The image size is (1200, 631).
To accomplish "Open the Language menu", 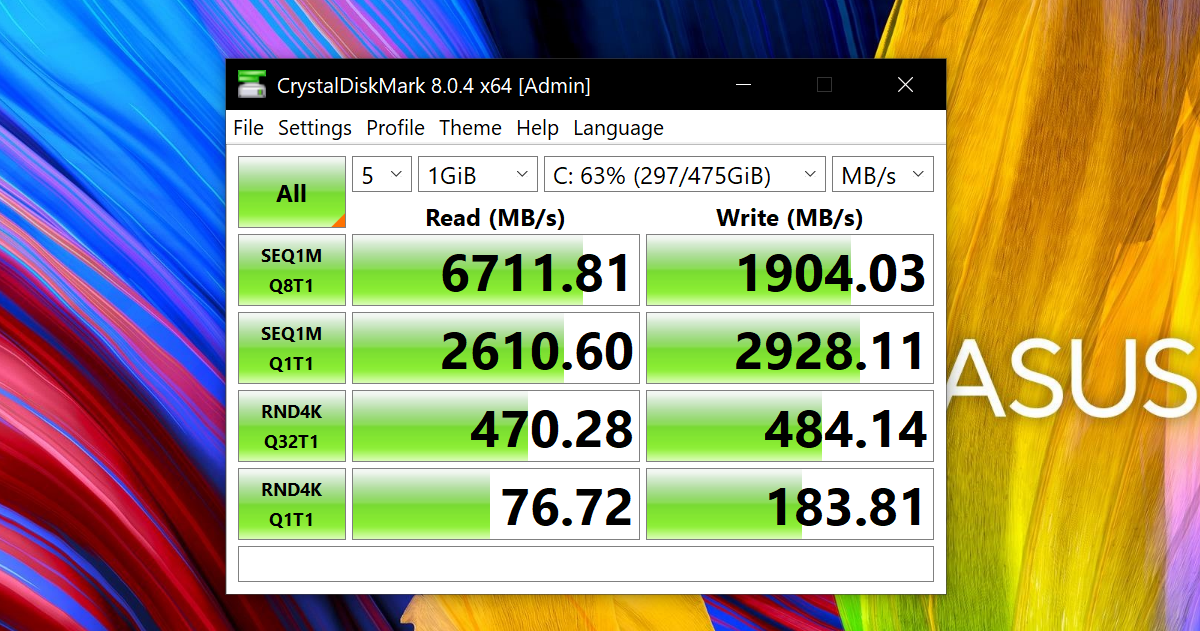I will point(618,128).
